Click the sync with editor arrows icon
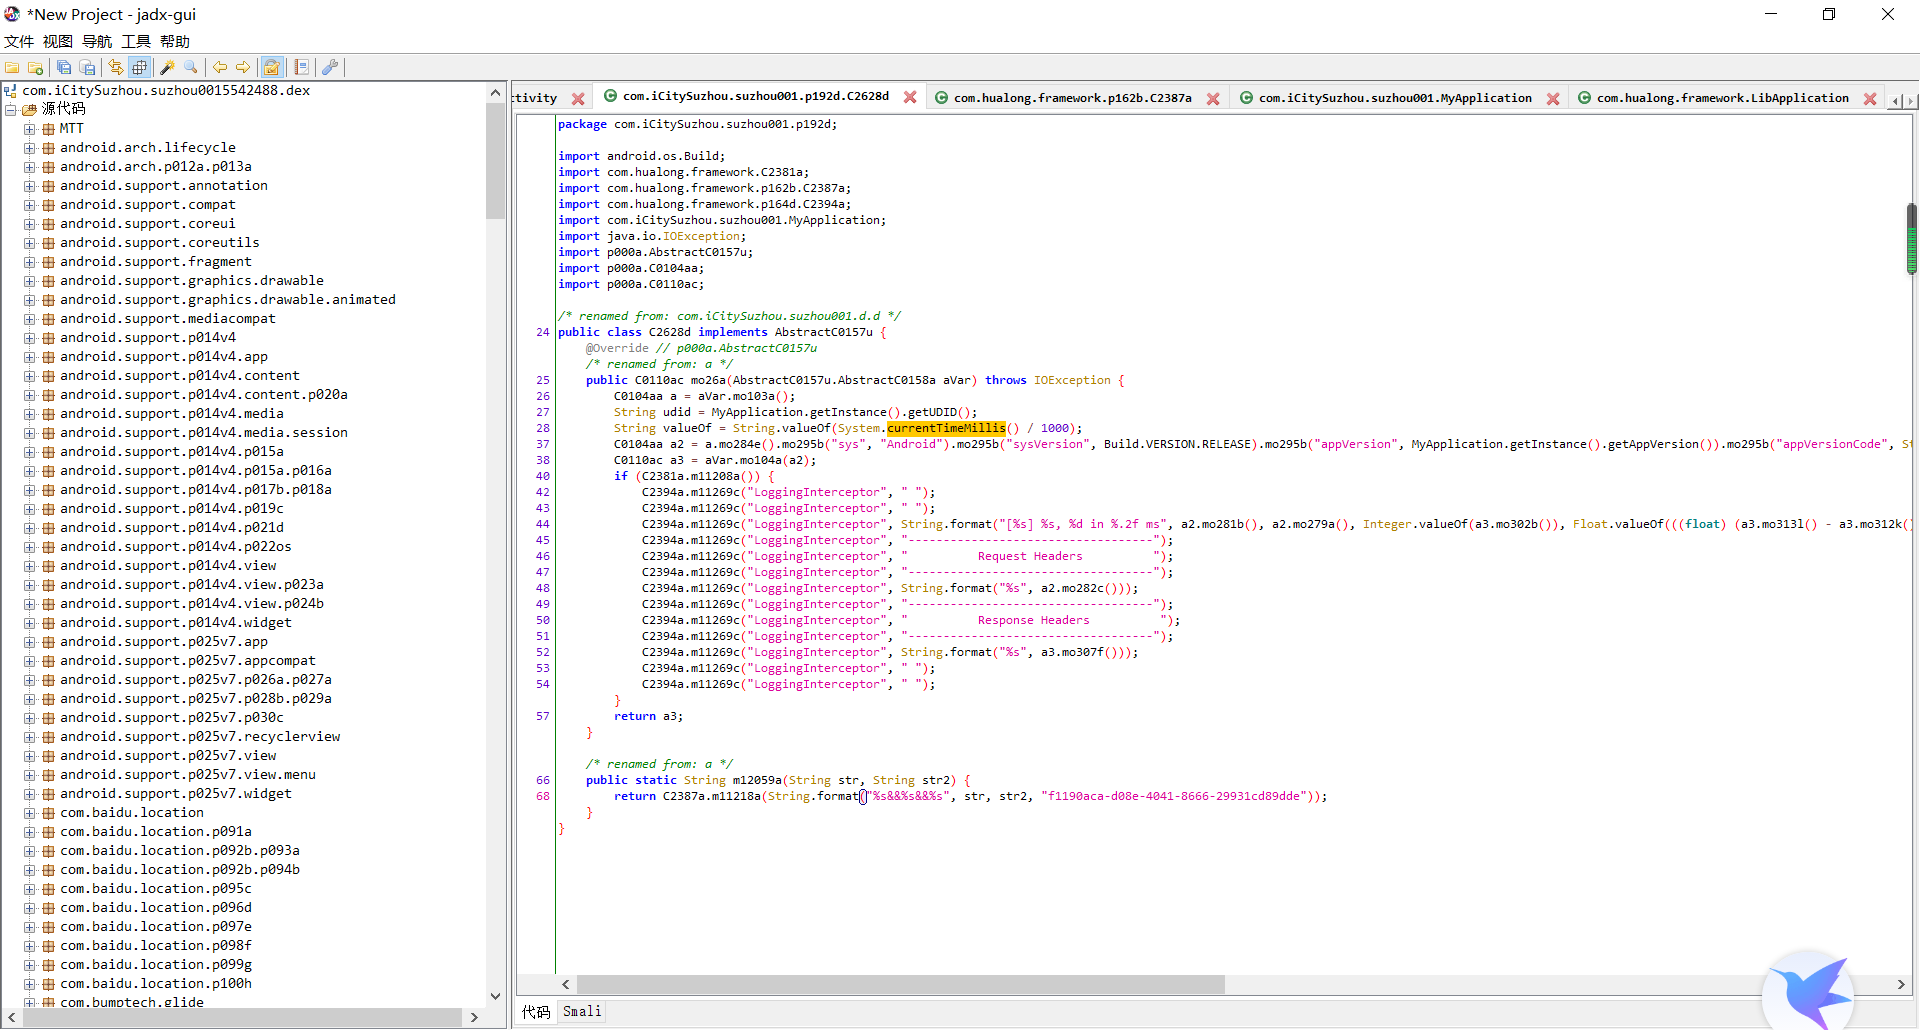 click(116, 67)
